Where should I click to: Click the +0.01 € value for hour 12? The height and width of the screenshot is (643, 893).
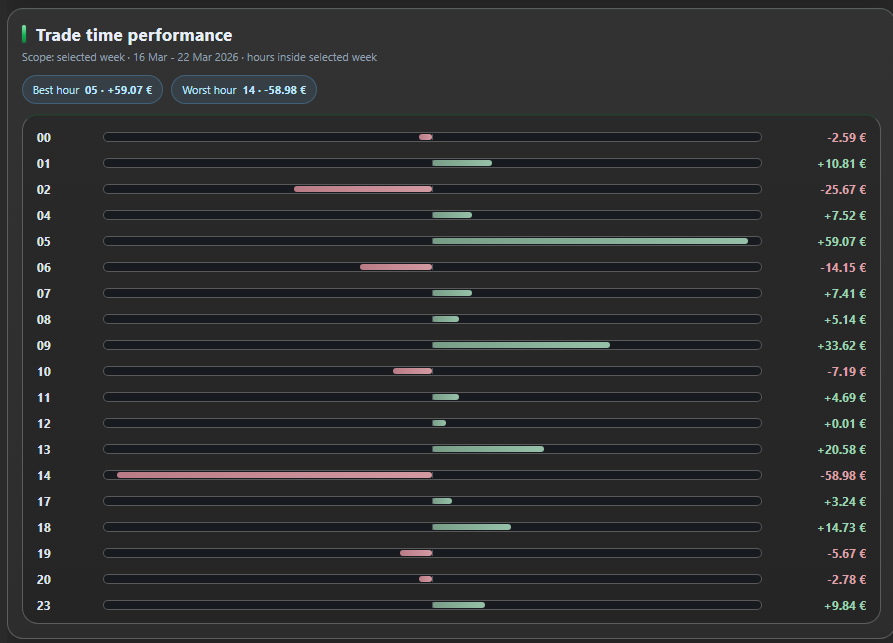(x=843, y=423)
